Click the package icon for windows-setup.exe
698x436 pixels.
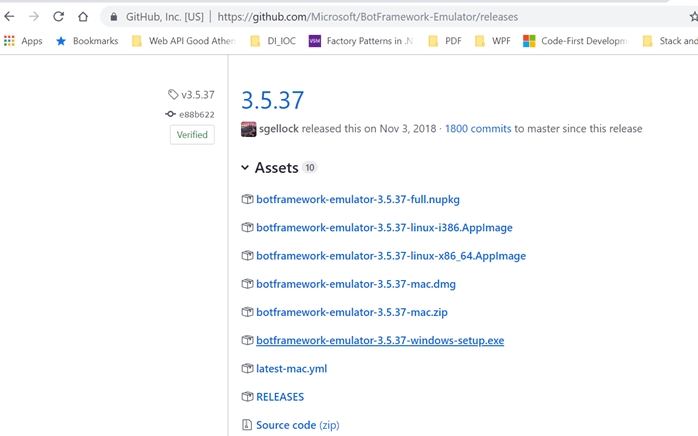point(247,340)
